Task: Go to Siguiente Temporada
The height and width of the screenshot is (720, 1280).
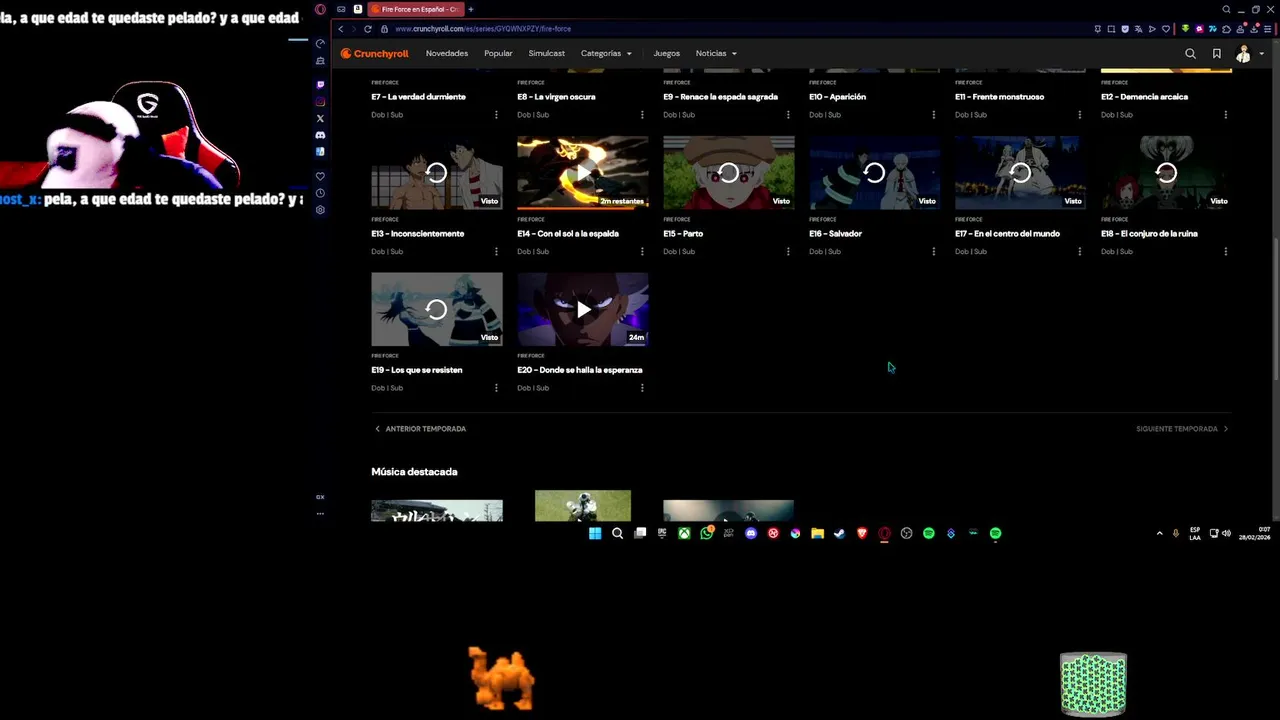Action: click(x=1182, y=429)
